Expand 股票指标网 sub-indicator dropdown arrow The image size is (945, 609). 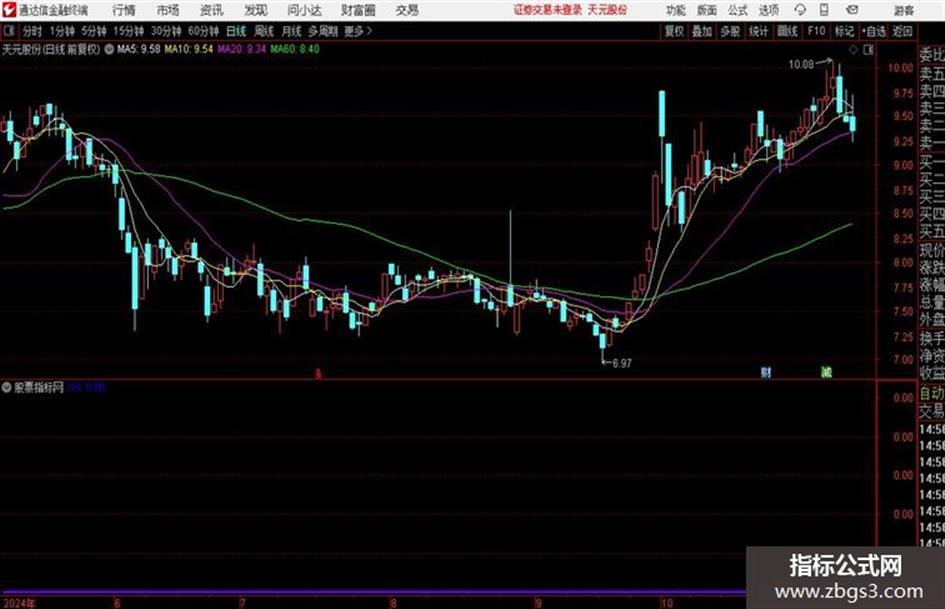(x=7, y=388)
